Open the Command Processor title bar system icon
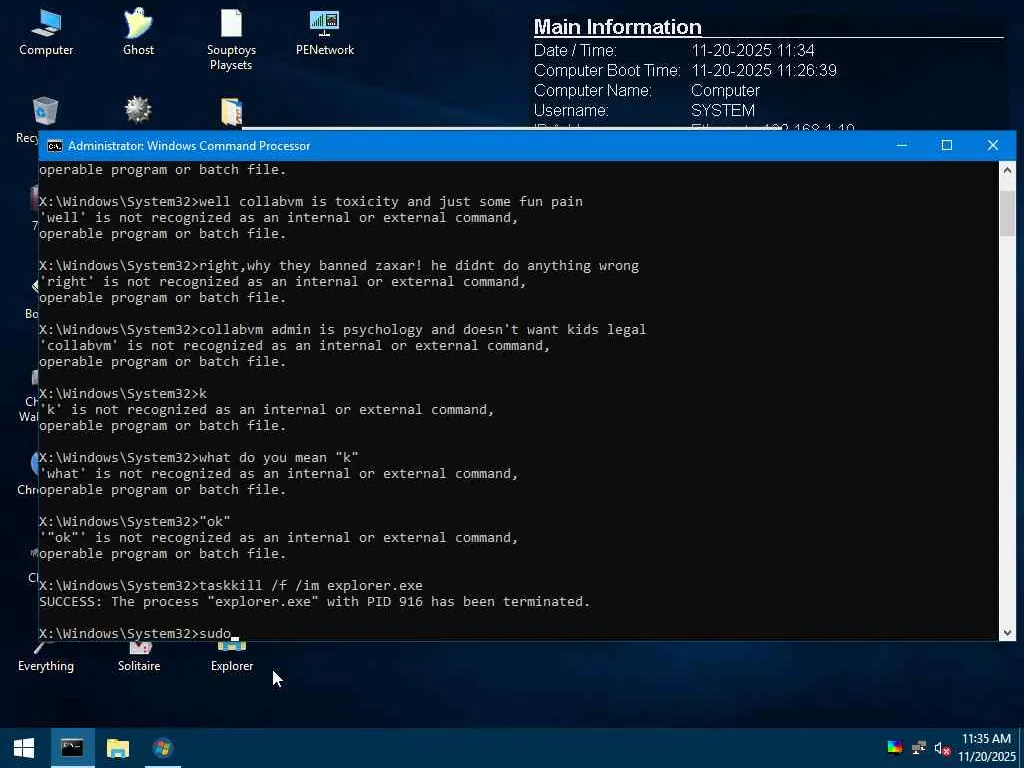Image resolution: width=1024 pixels, height=768 pixels. pos(55,146)
